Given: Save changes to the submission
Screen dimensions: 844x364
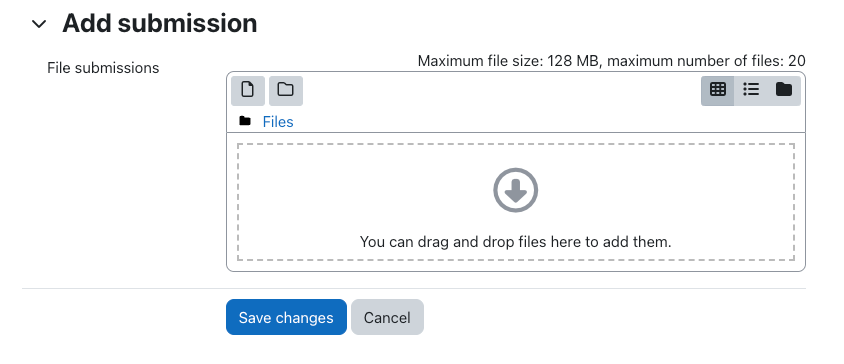Looking at the screenshot, I should (286, 317).
